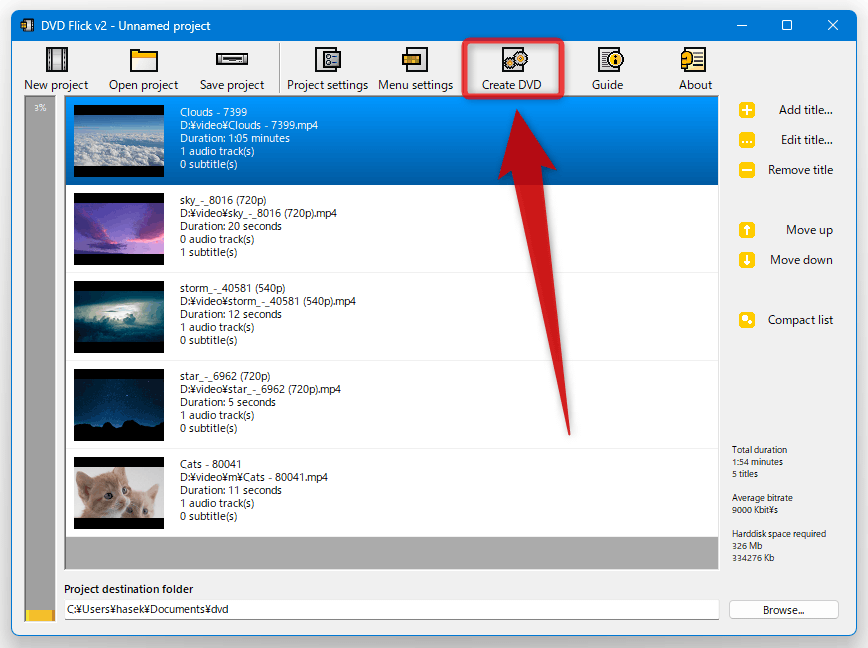Select the Cats - 80041 kitten thumbnail
The image size is (868, 648).
coord(119,493)
